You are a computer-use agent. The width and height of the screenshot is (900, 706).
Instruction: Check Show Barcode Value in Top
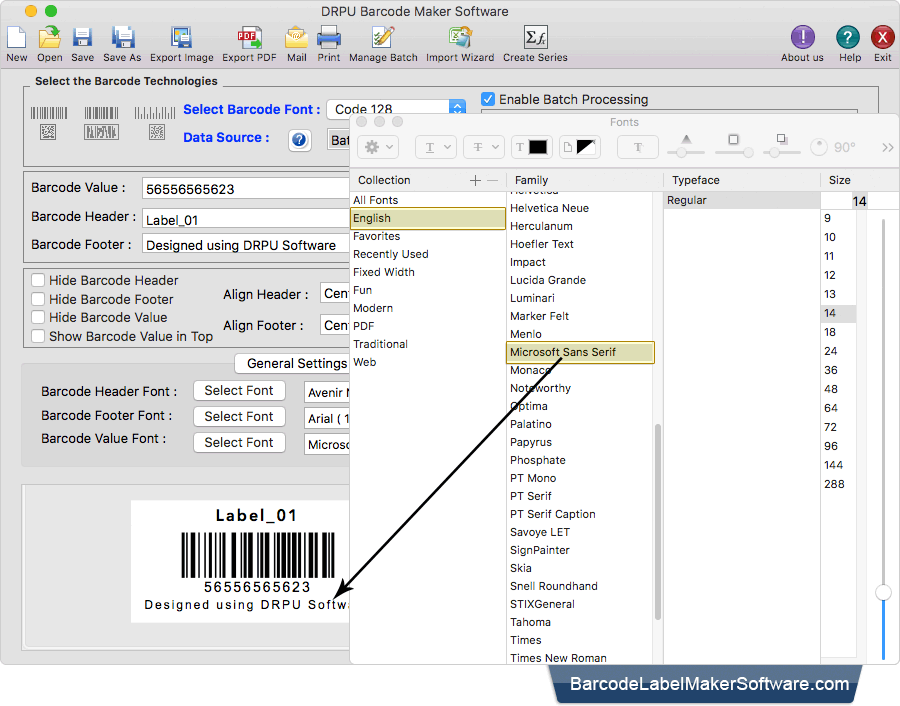click(38, 336)
